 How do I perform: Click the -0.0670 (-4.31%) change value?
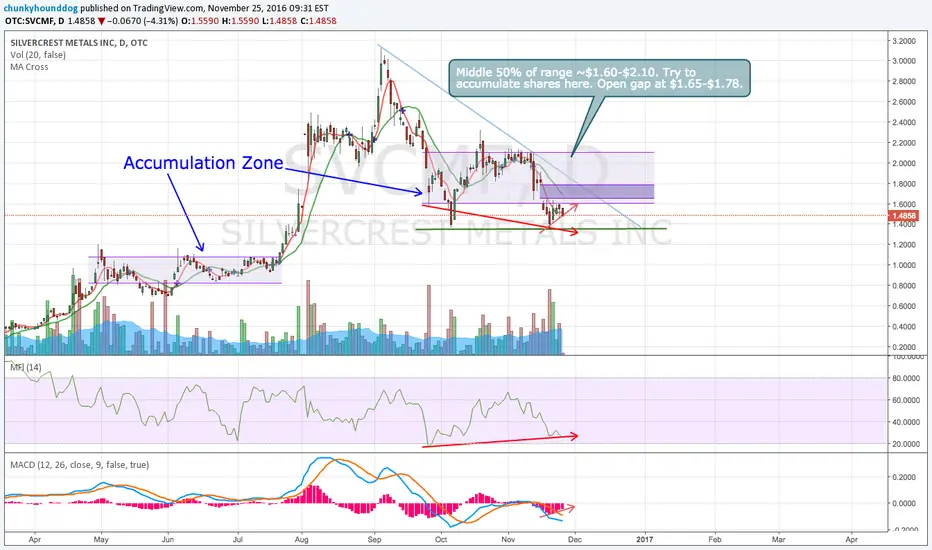pos(143,21)
